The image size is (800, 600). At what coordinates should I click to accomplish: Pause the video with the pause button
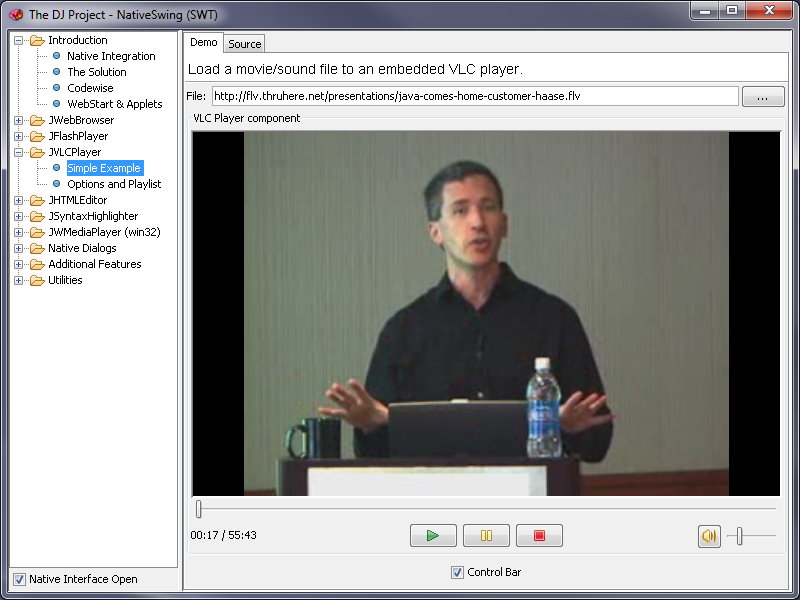(x=486, y=536)
